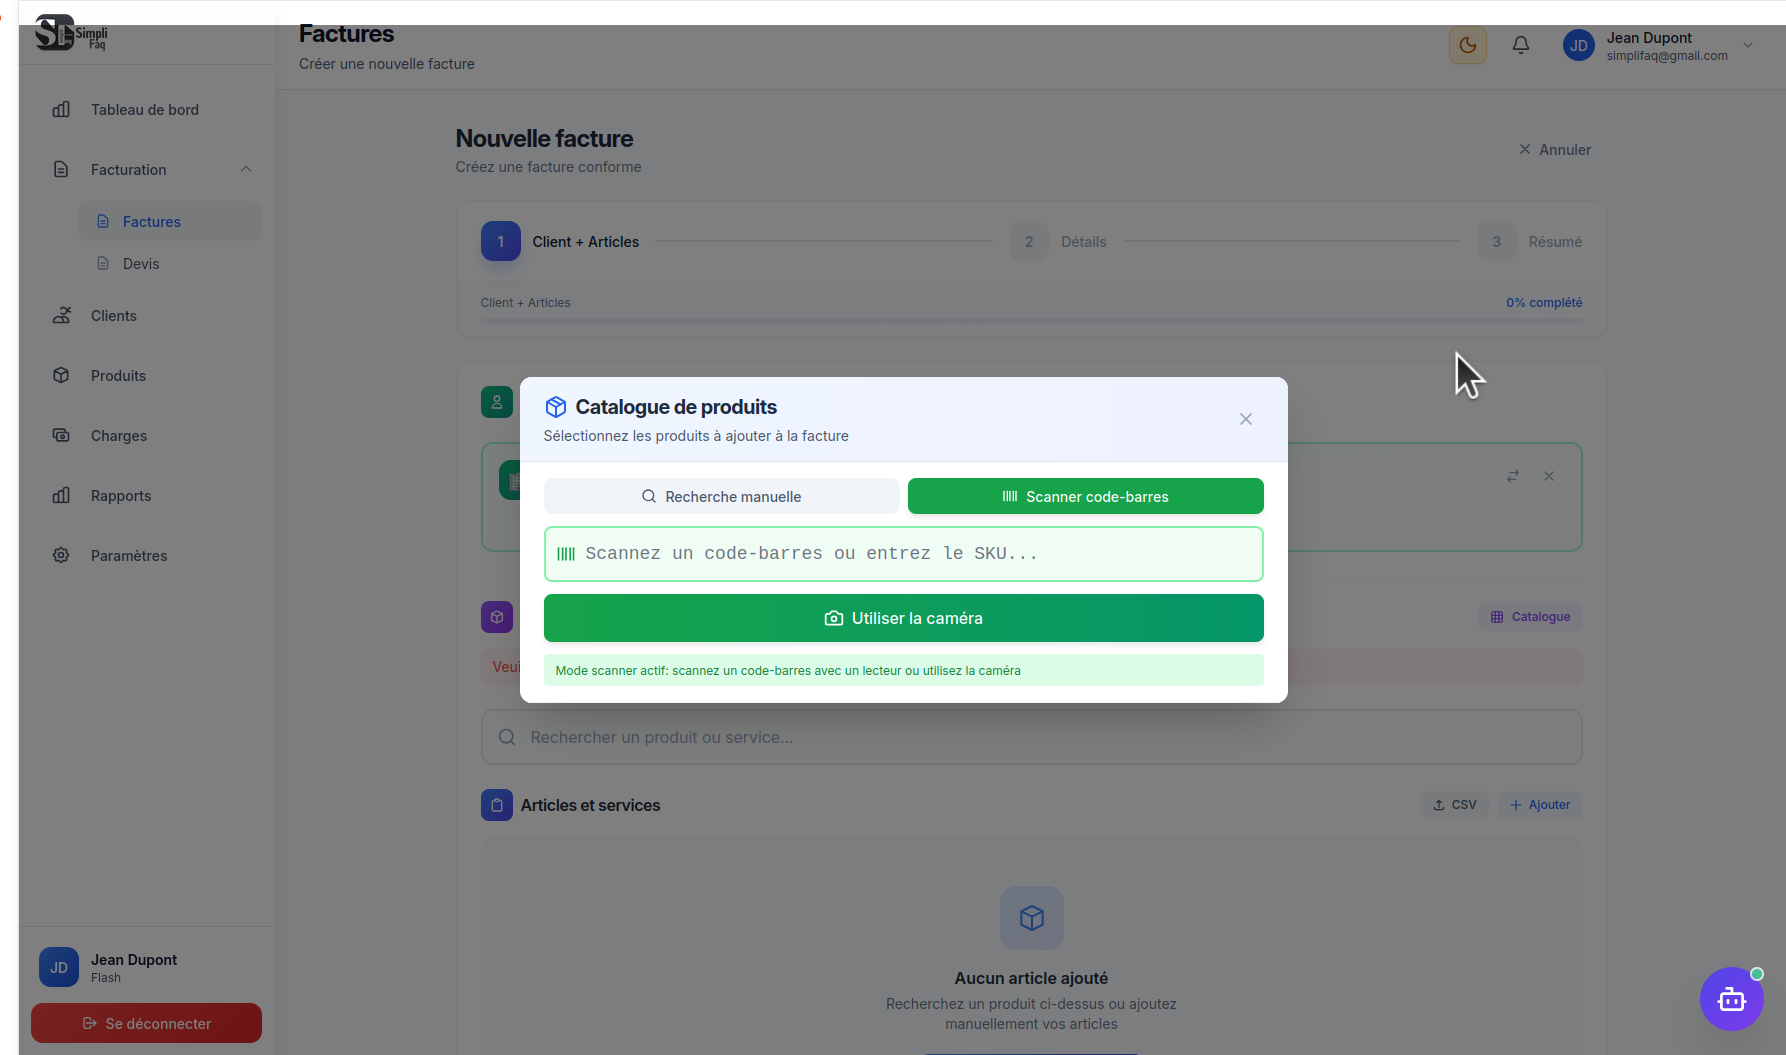Click the Charges icon in sidebar
The width and height of the screenshot is (1786, 1055).
coord(61,435)
